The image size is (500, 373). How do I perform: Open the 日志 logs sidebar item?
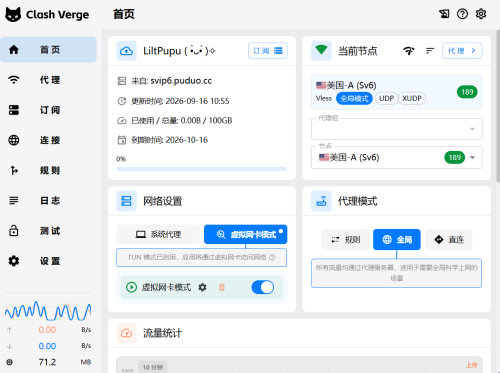[x=48, y=201]
